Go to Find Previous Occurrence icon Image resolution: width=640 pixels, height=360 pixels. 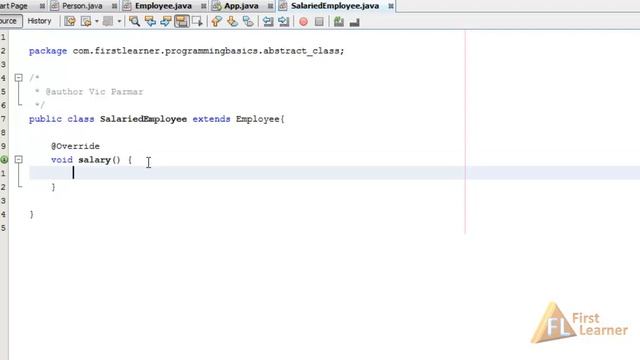150,21
